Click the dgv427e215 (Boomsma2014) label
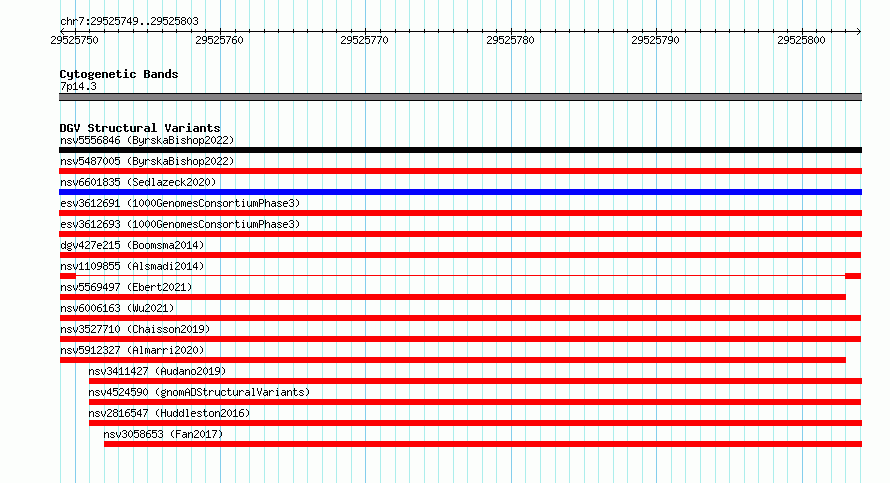890x483 pixels. pos(132,245)
